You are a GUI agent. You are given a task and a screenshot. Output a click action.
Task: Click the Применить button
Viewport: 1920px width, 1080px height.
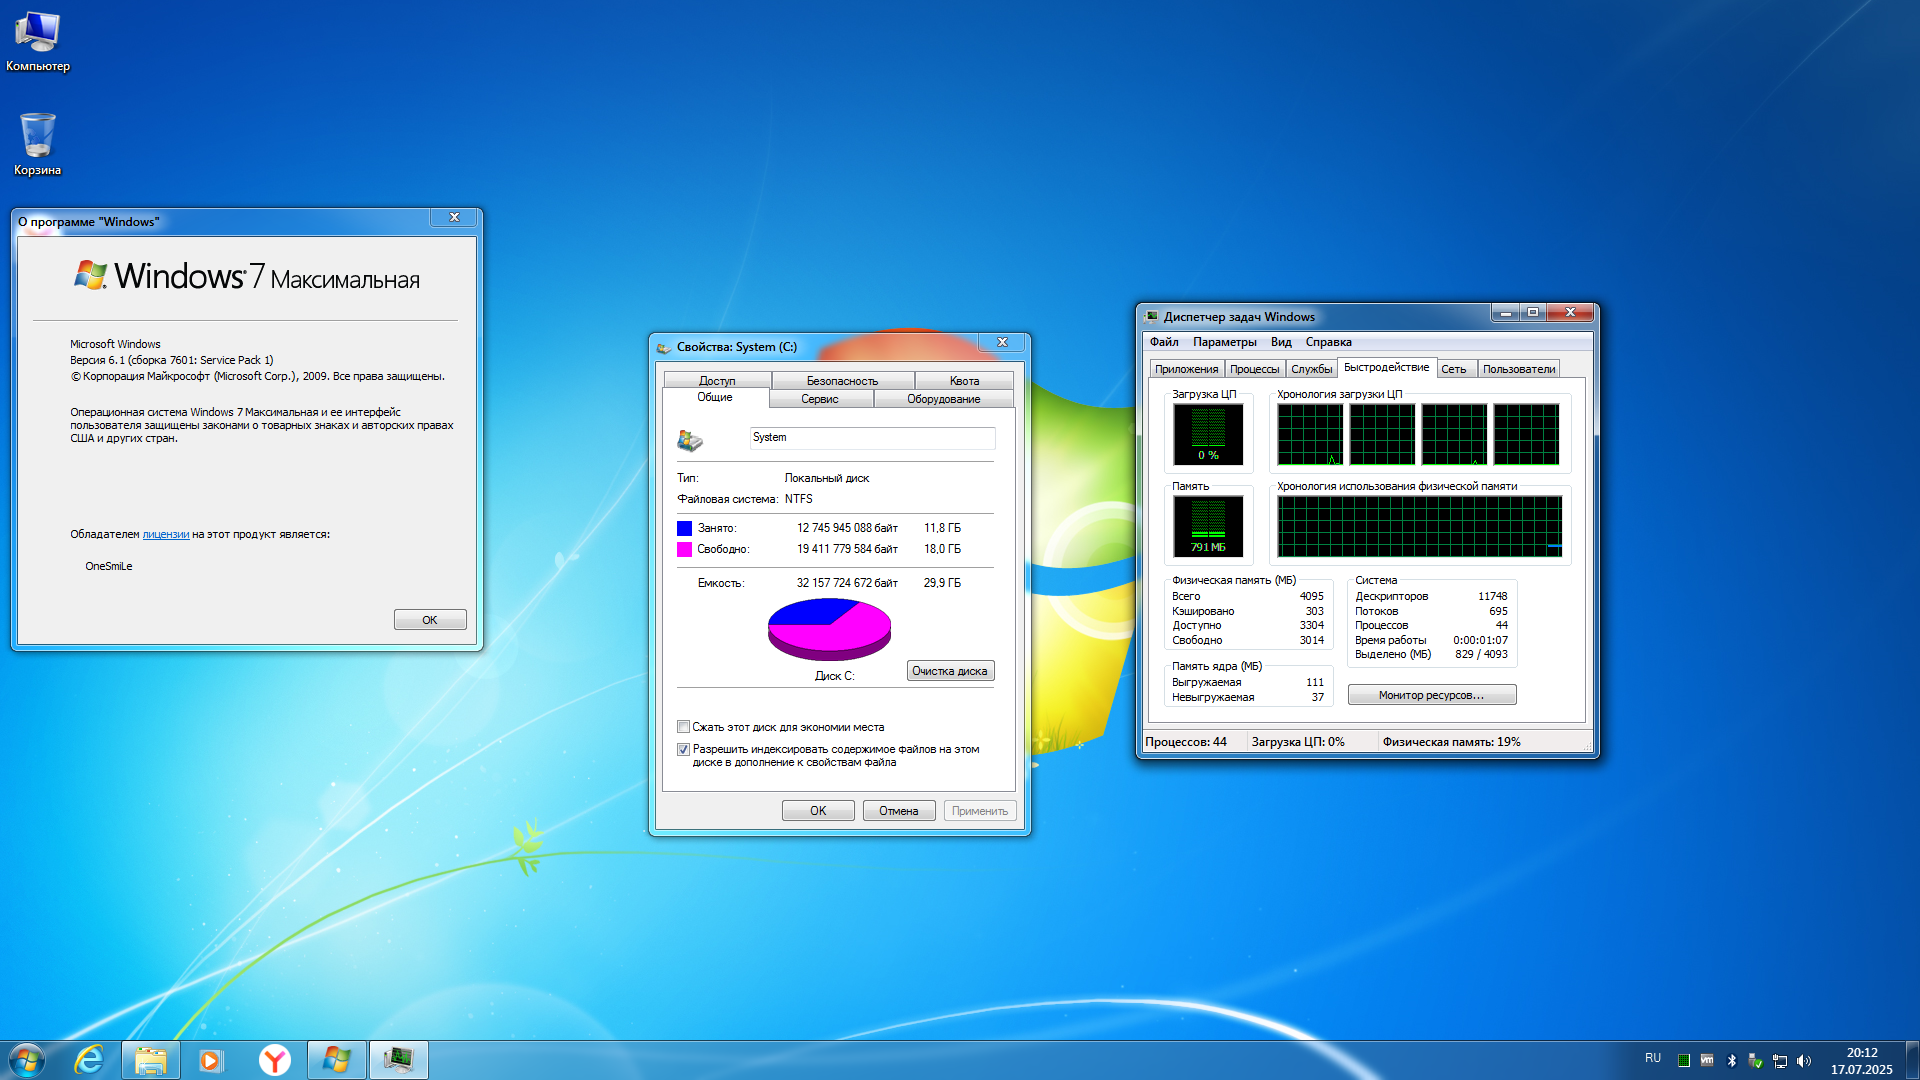tap(980, 811)
